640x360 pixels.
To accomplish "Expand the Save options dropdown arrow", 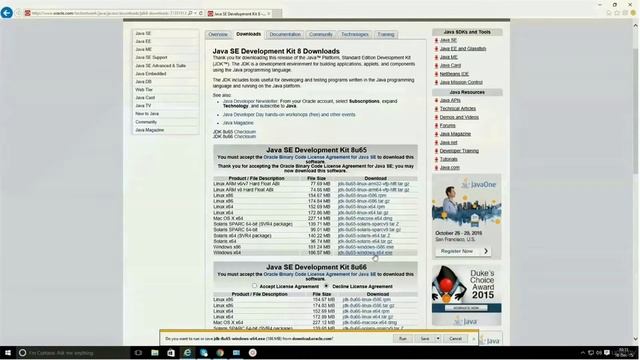I will point(438,339).
